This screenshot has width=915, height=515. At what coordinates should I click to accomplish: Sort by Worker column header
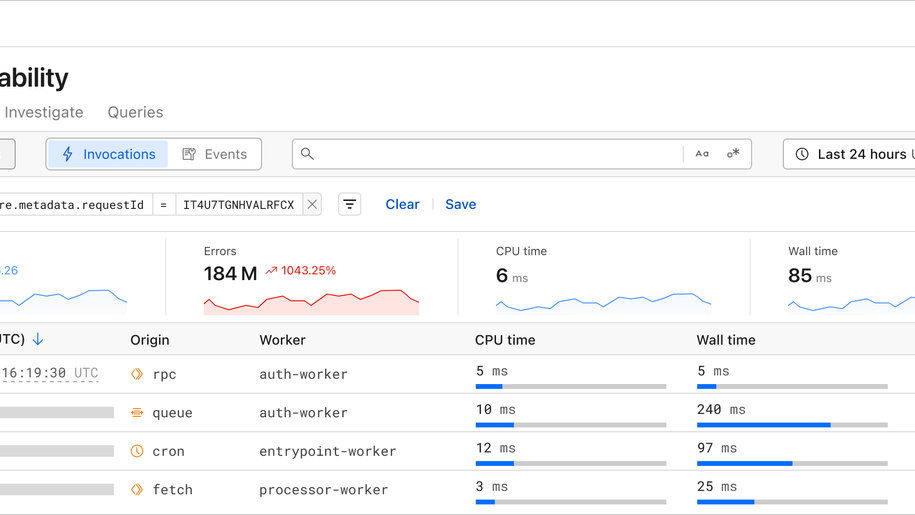click(x=282, y=340)
